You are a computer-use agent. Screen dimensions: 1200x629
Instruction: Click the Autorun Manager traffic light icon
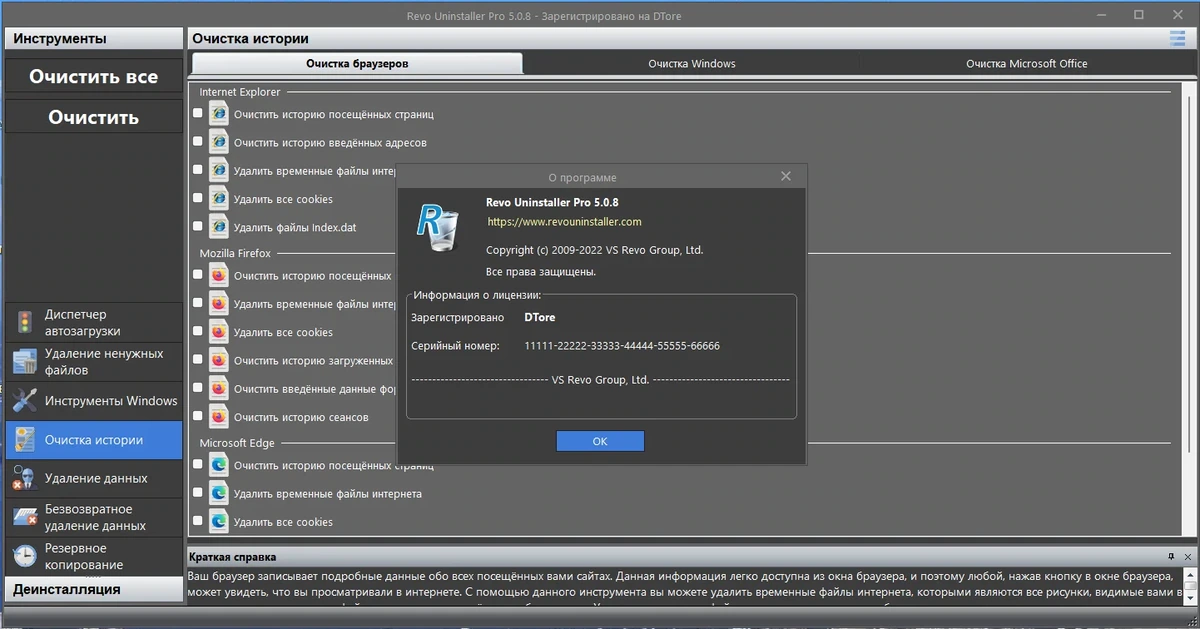24,323
